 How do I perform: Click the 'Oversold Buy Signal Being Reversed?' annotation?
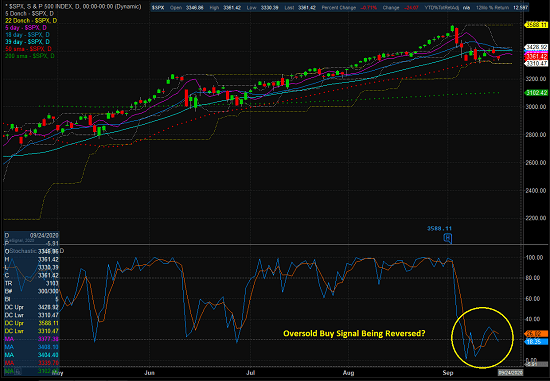[354, 333]
